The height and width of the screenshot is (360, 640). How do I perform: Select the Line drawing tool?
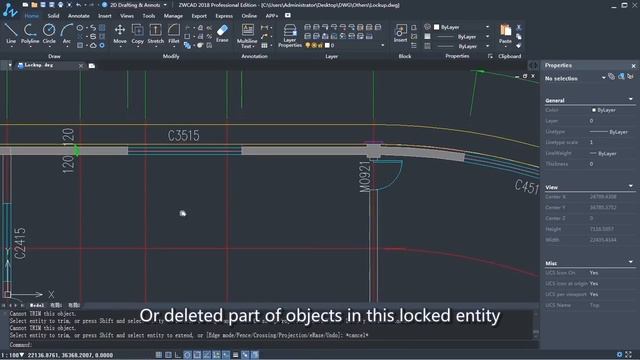tap(11, 33)
